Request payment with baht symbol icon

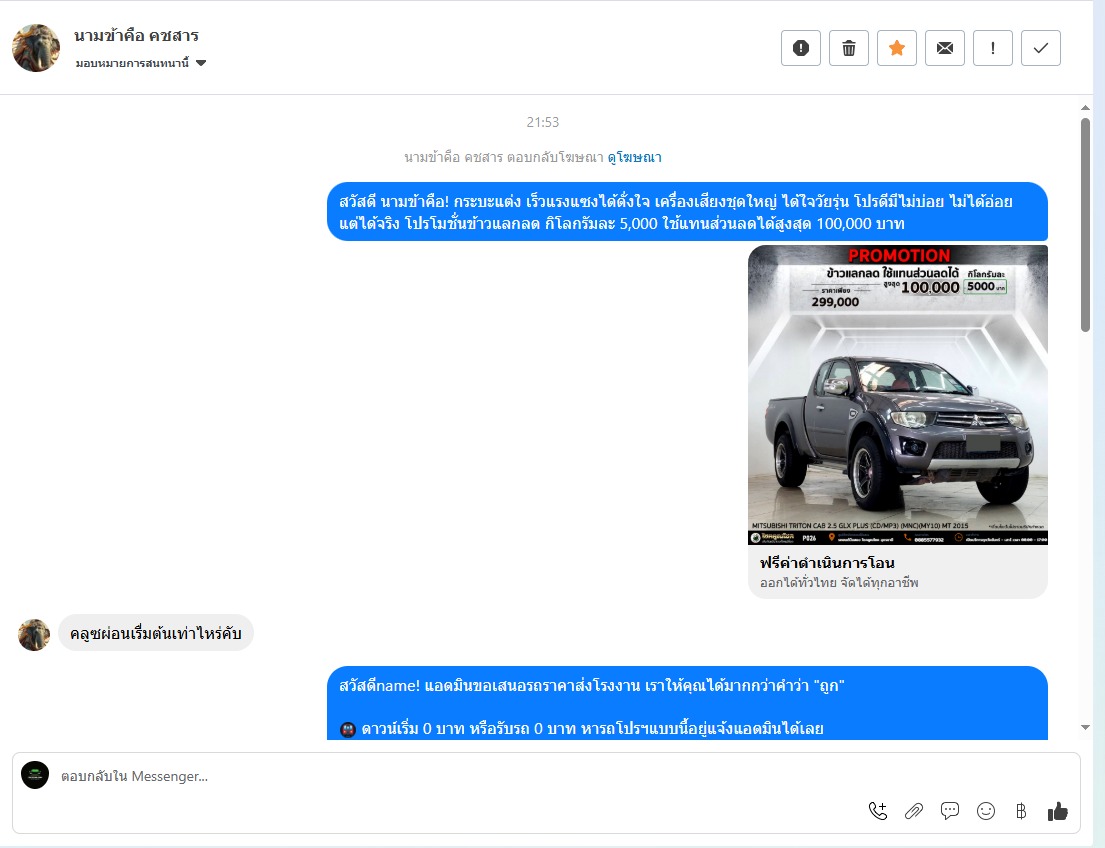1021,811
